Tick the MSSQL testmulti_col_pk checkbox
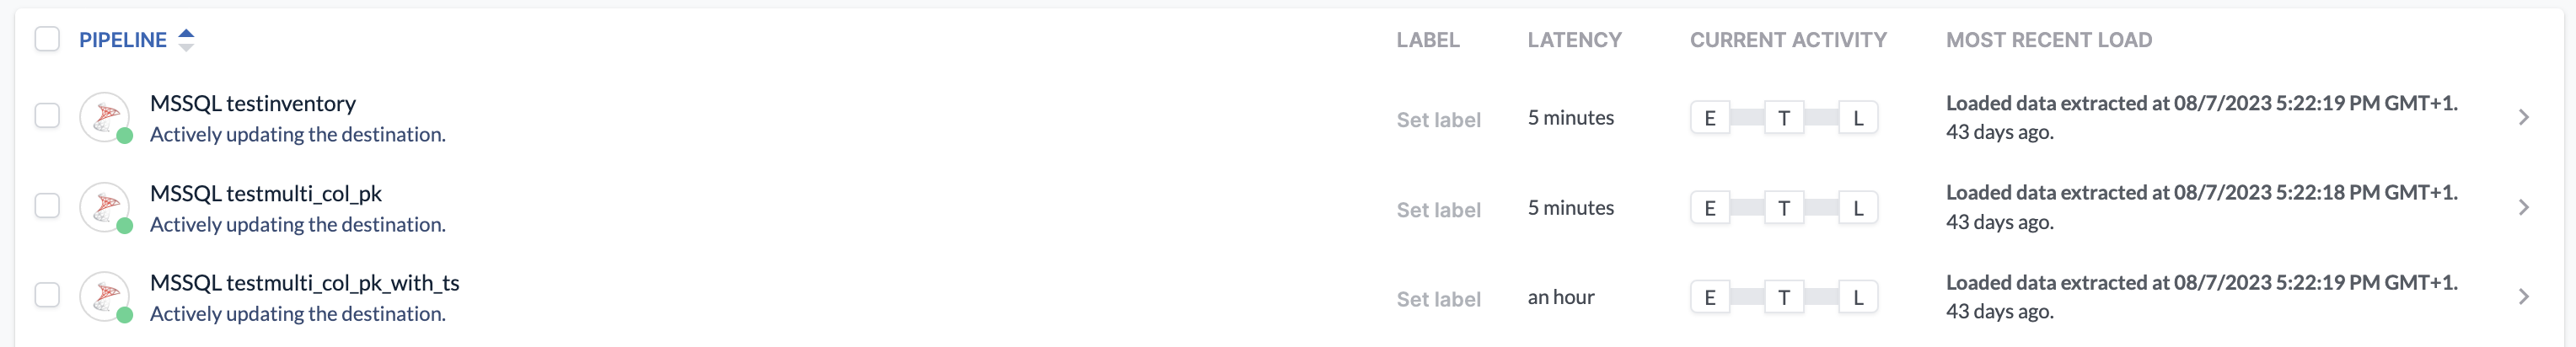 click(x=47, y=206)
